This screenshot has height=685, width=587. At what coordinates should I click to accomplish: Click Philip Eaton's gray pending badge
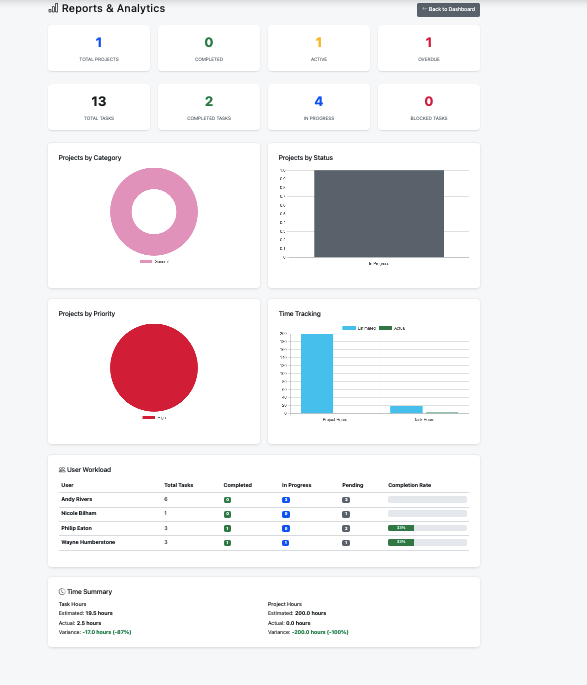(346, 528)
